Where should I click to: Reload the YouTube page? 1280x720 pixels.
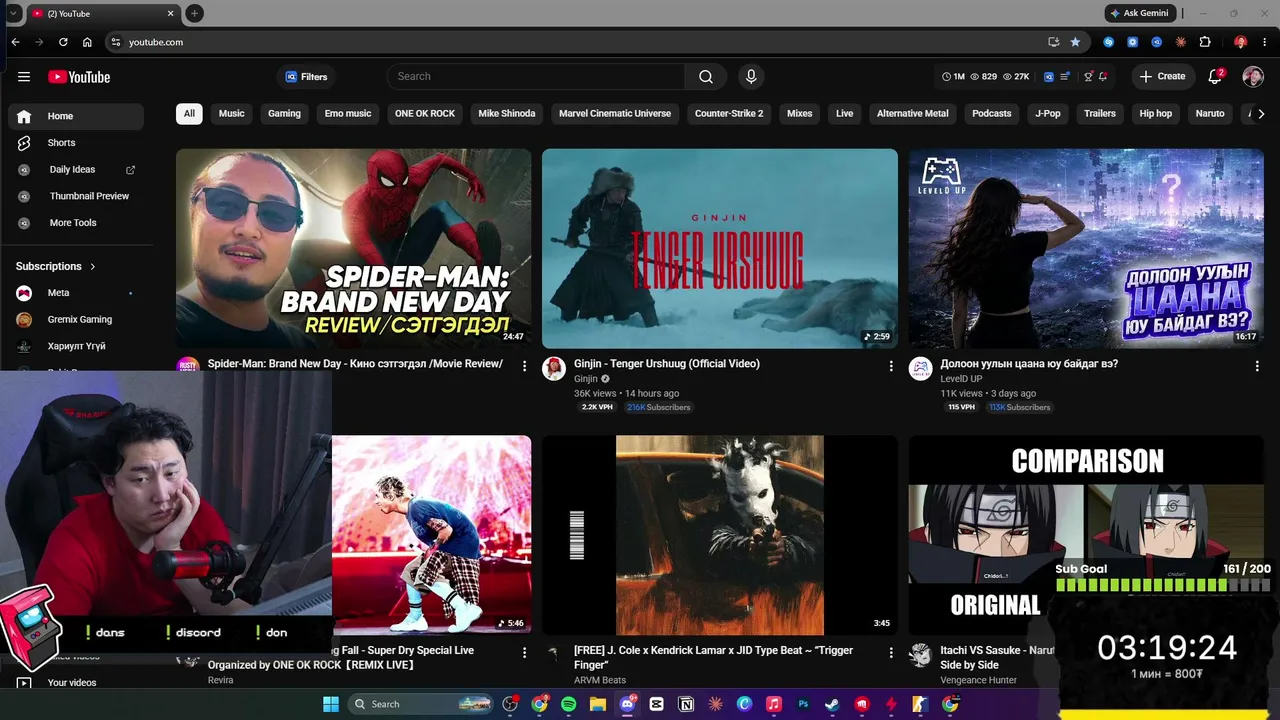tap(63, 42)
